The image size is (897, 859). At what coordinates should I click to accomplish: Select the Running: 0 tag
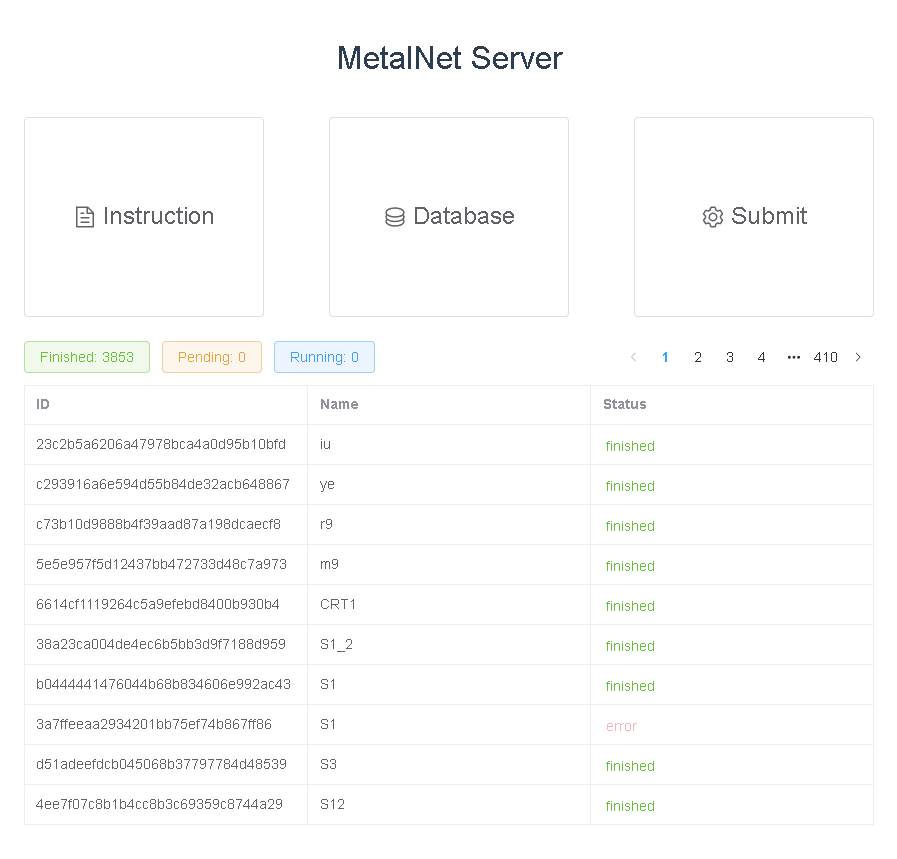[x=324, y=357]
